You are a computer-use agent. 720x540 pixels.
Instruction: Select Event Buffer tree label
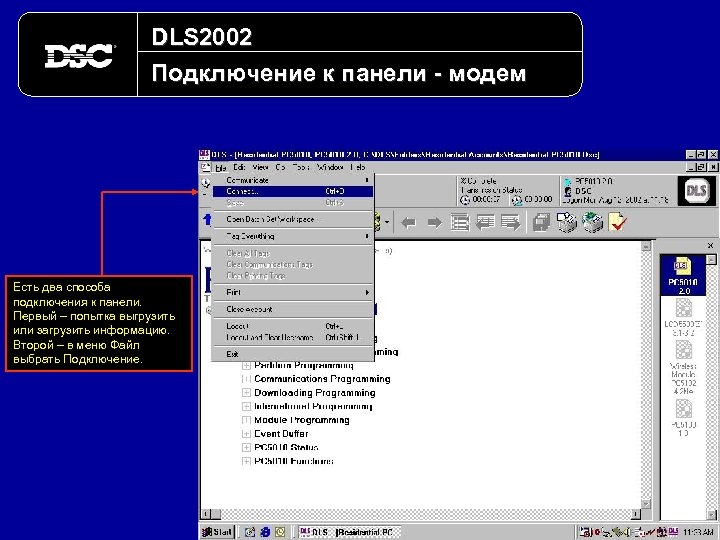281,433
